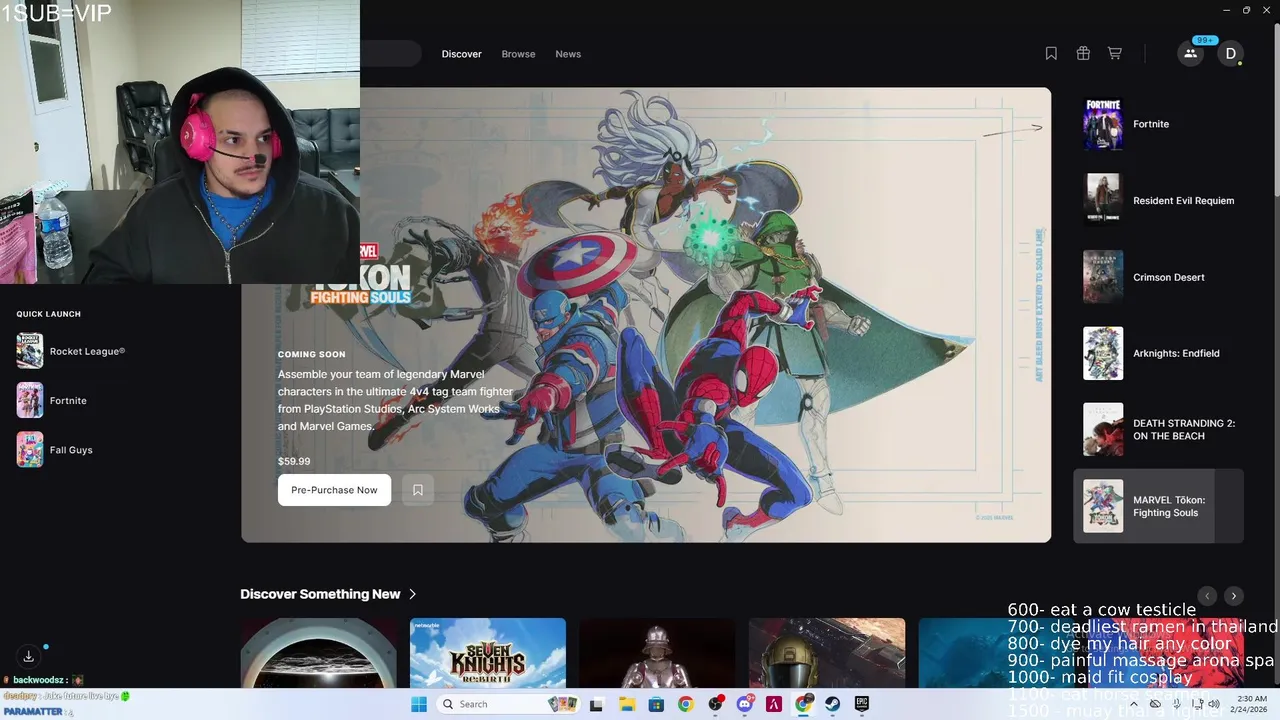
Task: Open Epic Games Launcher taskbar icon
Action: coord(862,704)
